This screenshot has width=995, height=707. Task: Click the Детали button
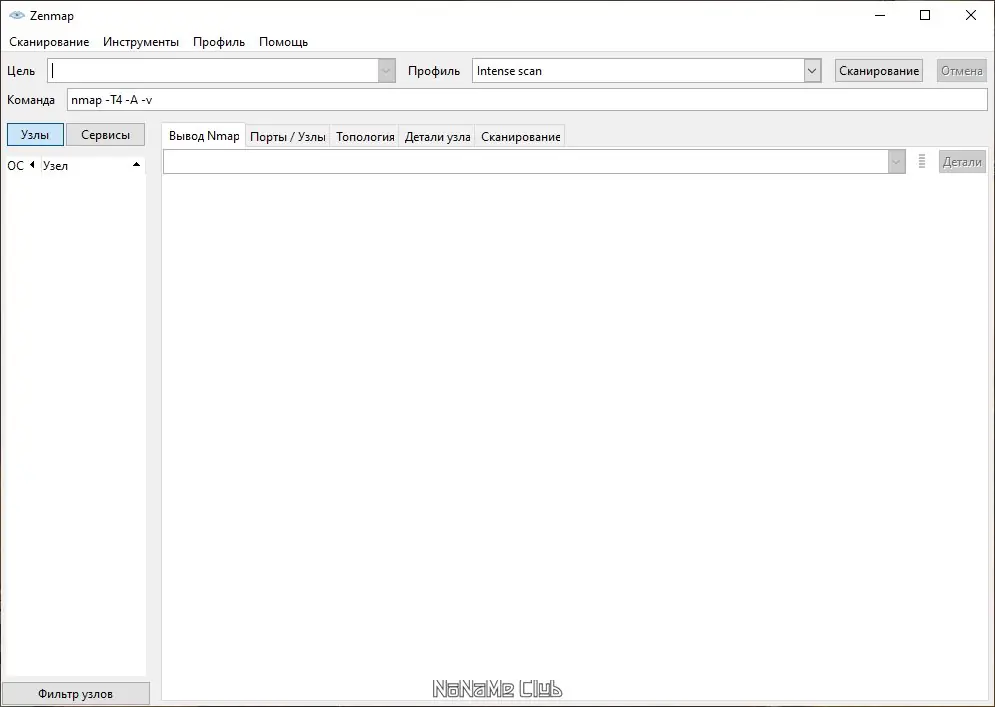coord(962,162)
